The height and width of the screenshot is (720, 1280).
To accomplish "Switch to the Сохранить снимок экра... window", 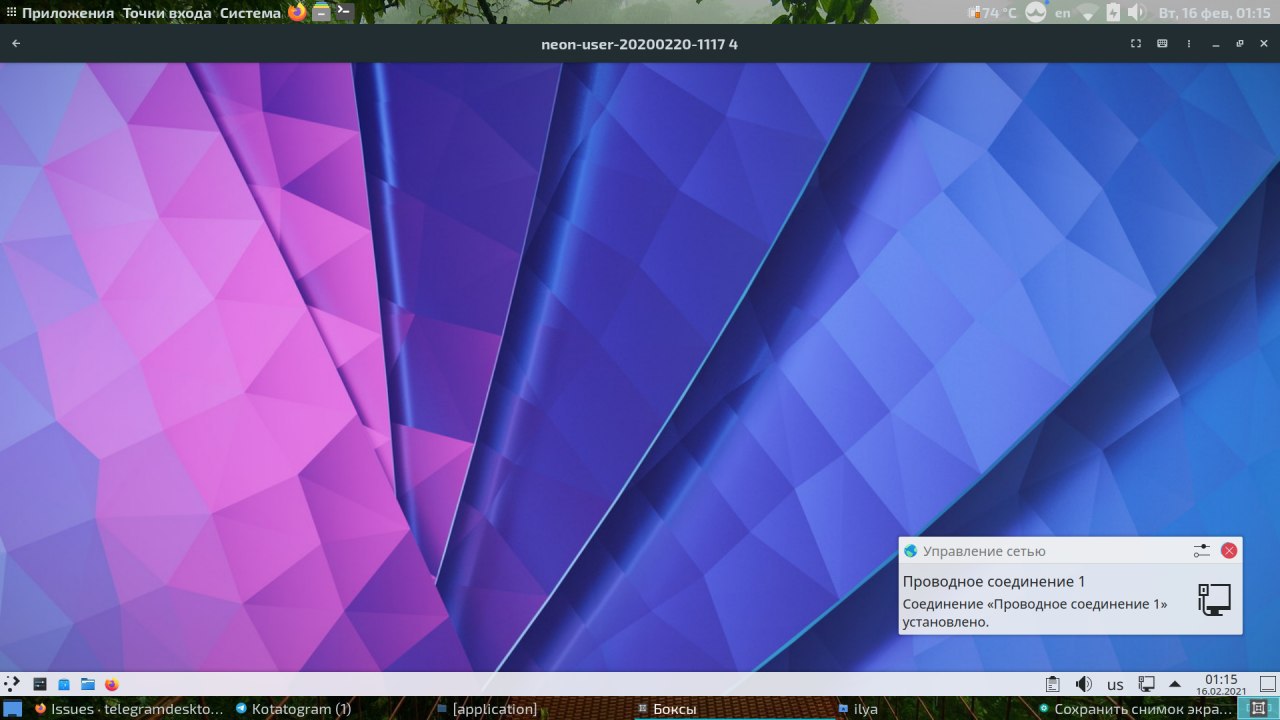I will [x=1135, y=709].
